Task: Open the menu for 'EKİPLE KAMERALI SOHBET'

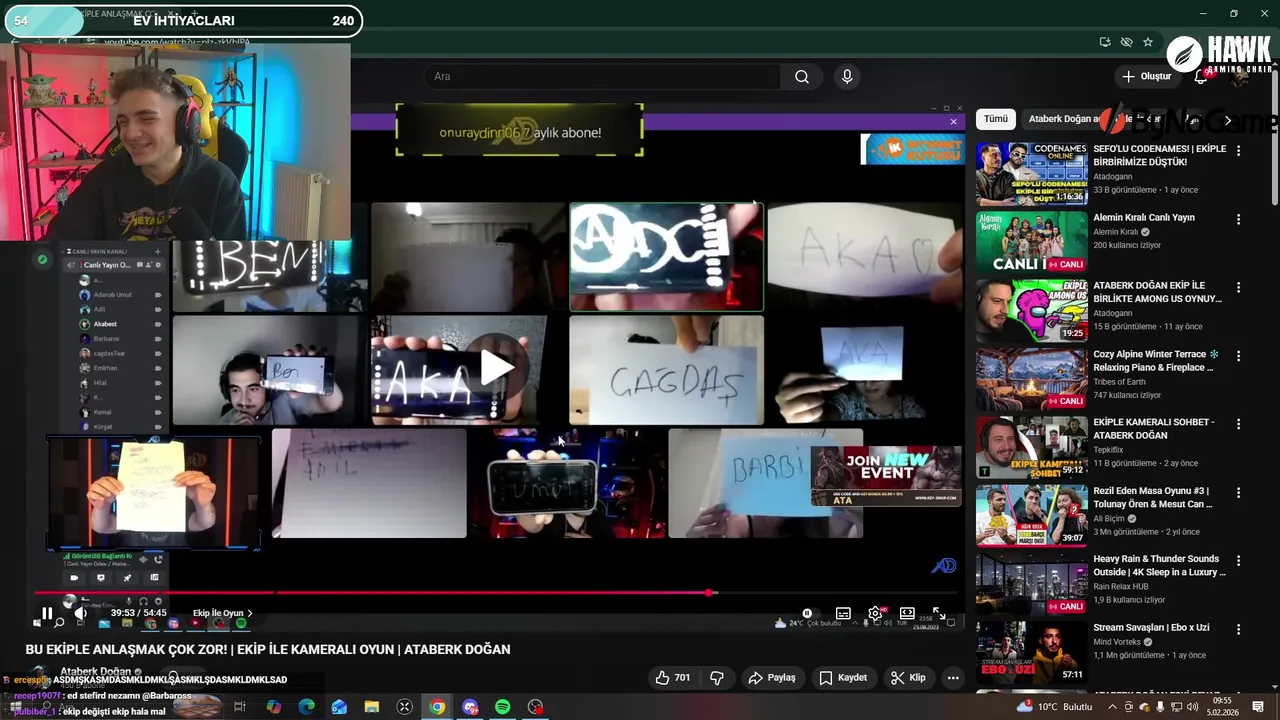Action: [1238, 424]
